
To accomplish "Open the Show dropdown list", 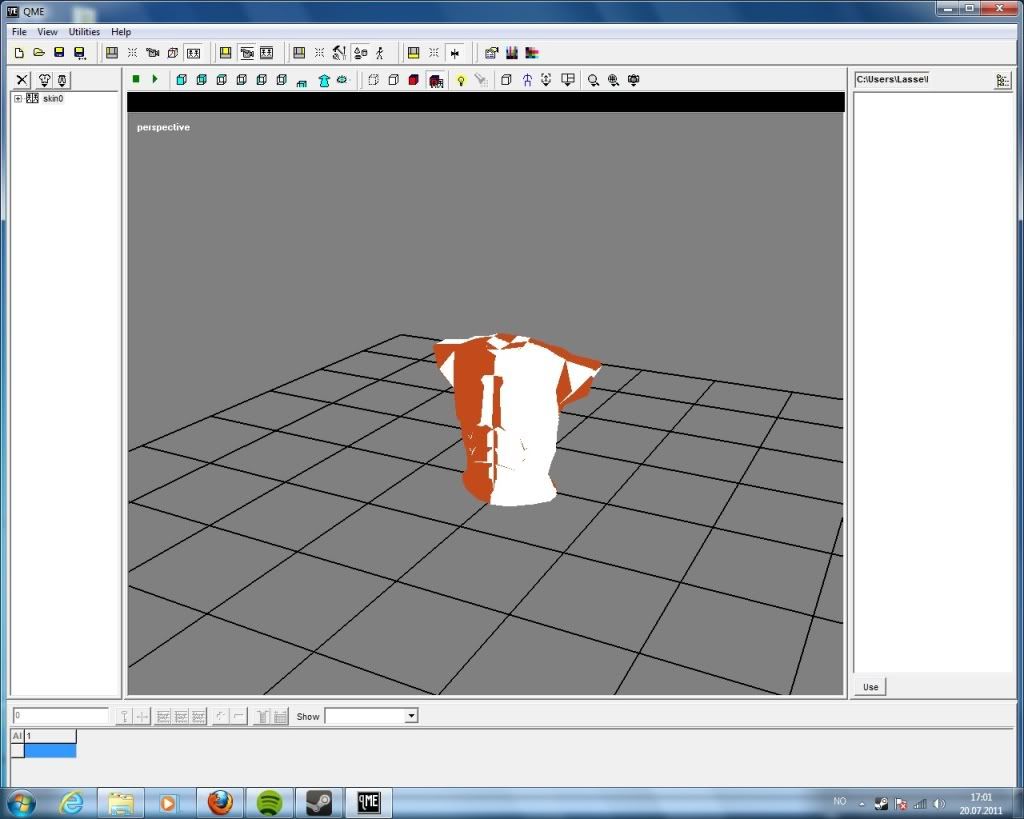I will 411,716.
